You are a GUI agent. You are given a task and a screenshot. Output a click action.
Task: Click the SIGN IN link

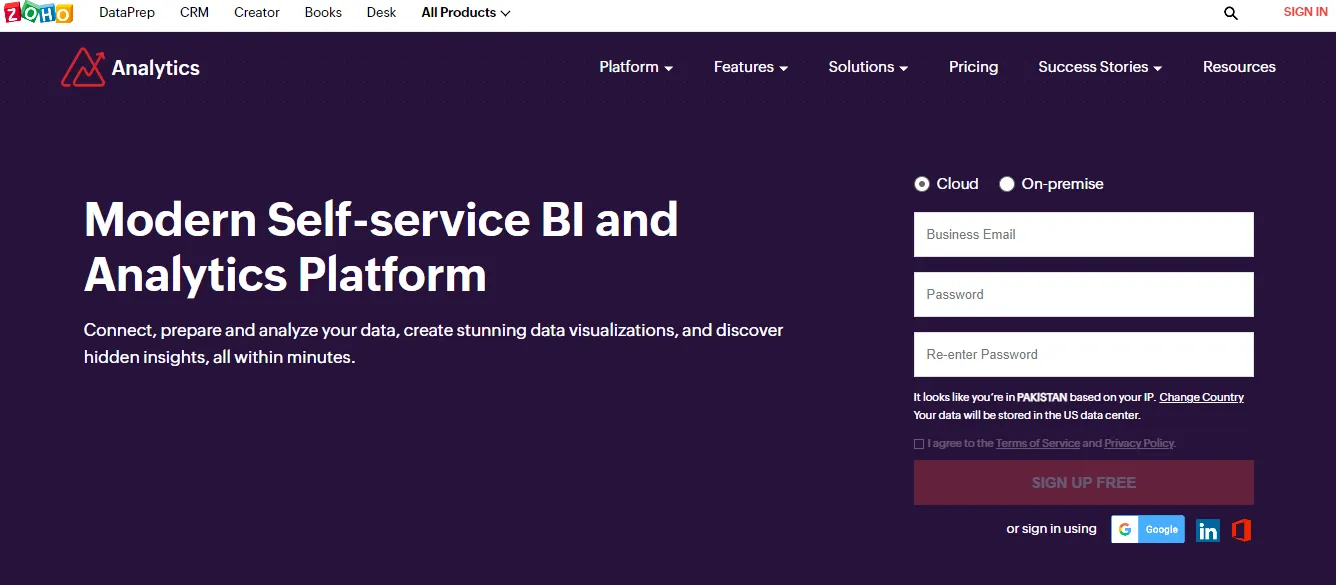coord(1305,12)
